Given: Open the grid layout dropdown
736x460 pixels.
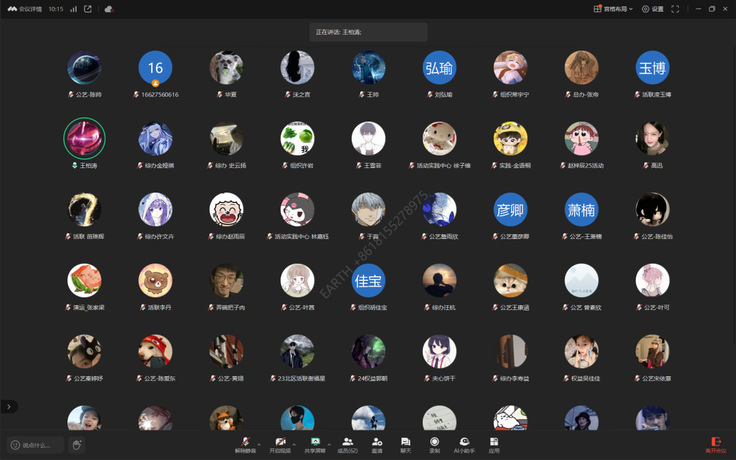Looking at the screenshot, I should point(612,9).
